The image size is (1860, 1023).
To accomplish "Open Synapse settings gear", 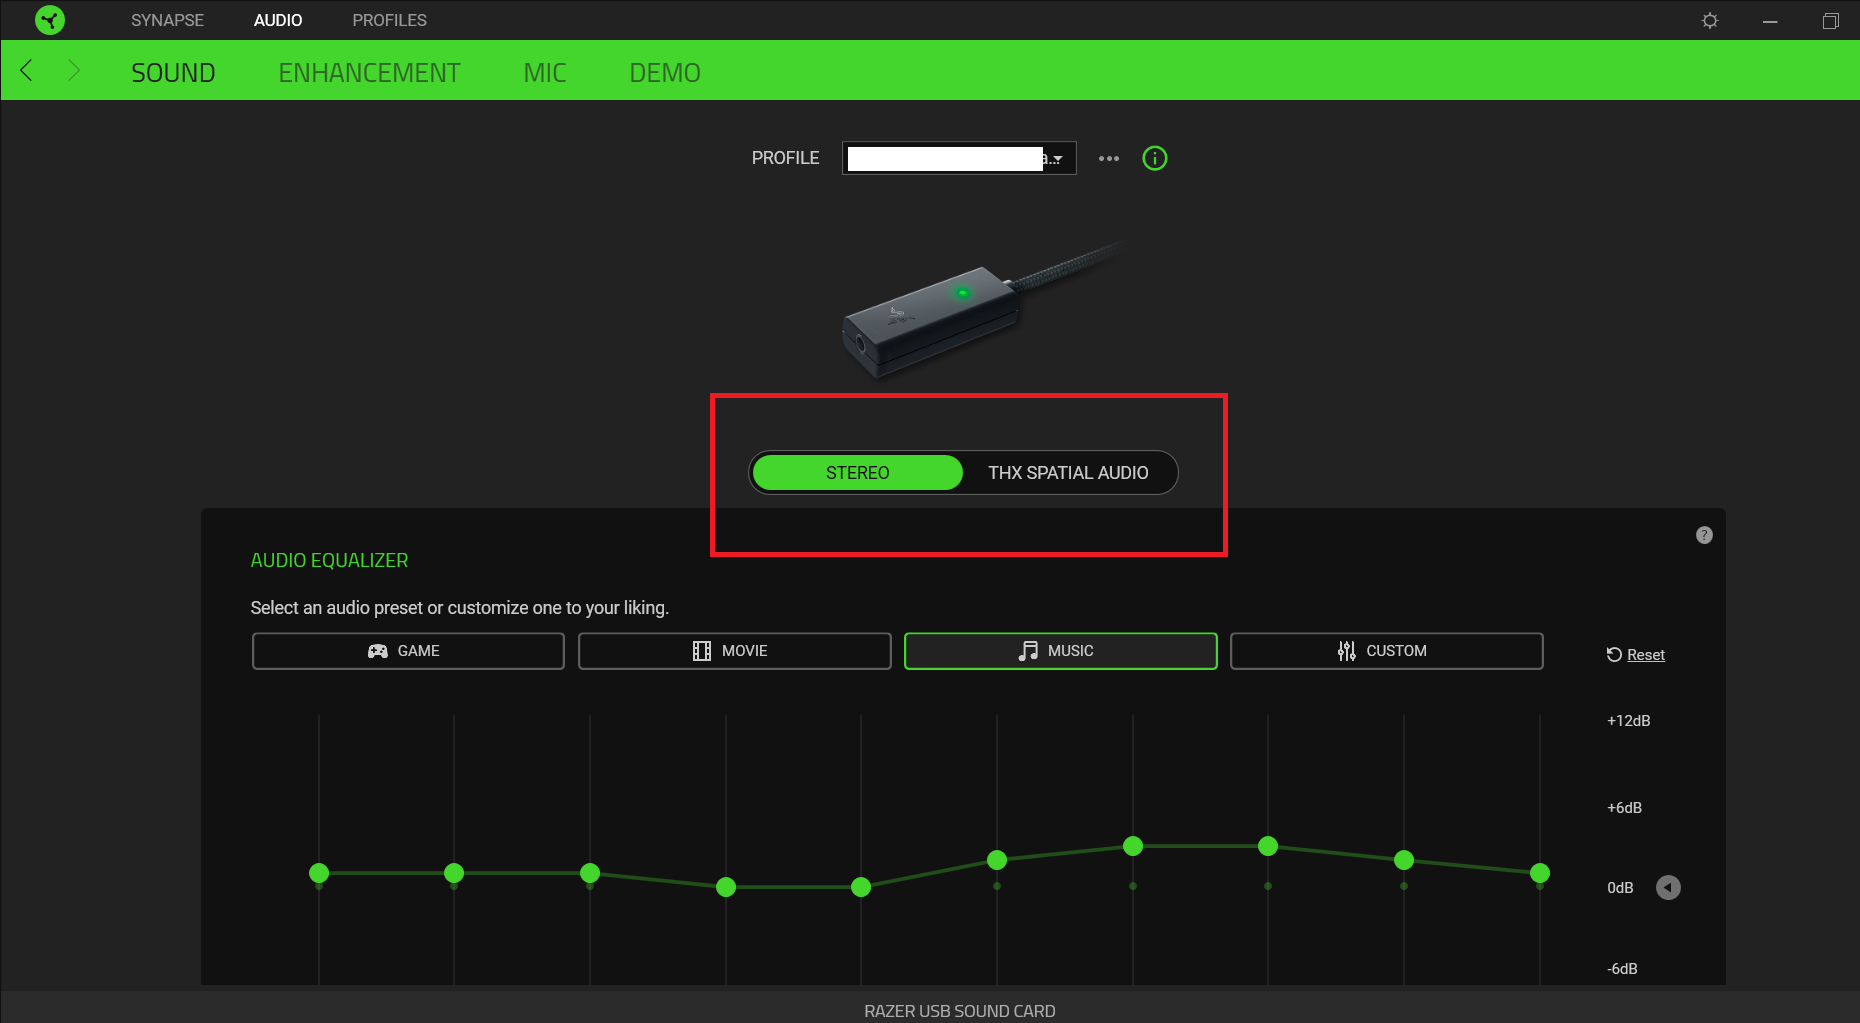I will click(1710, 21).
